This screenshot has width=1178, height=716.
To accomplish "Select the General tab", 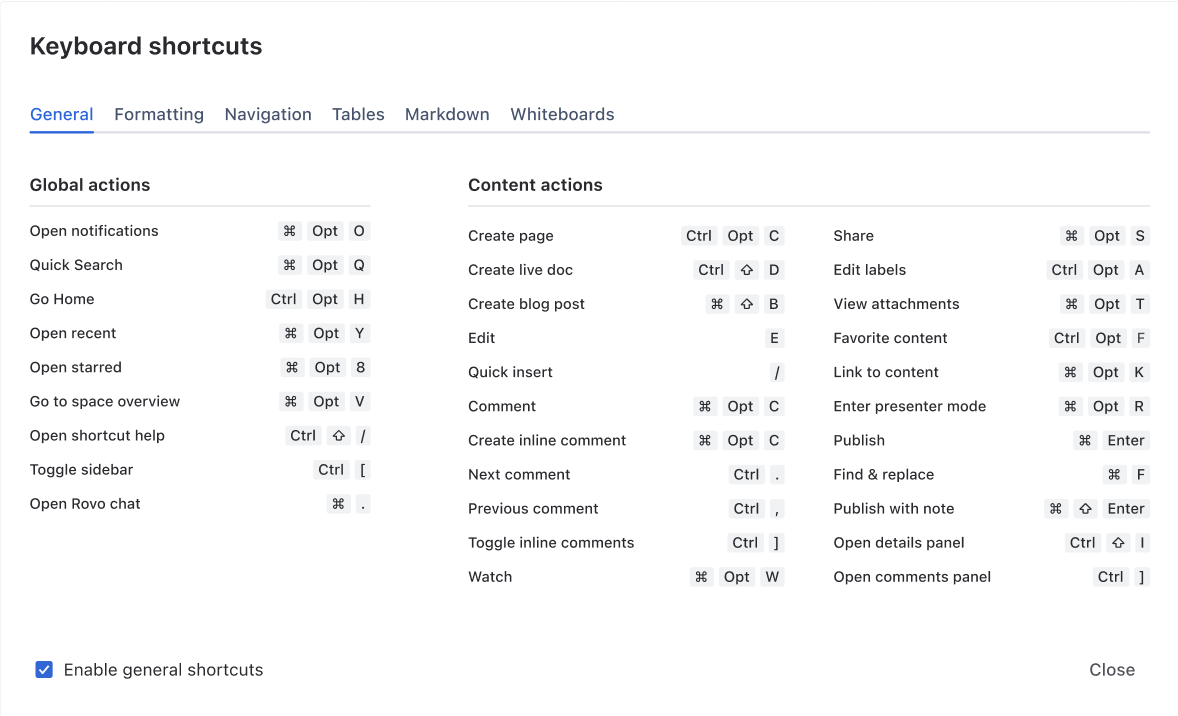I will point(61,114).
